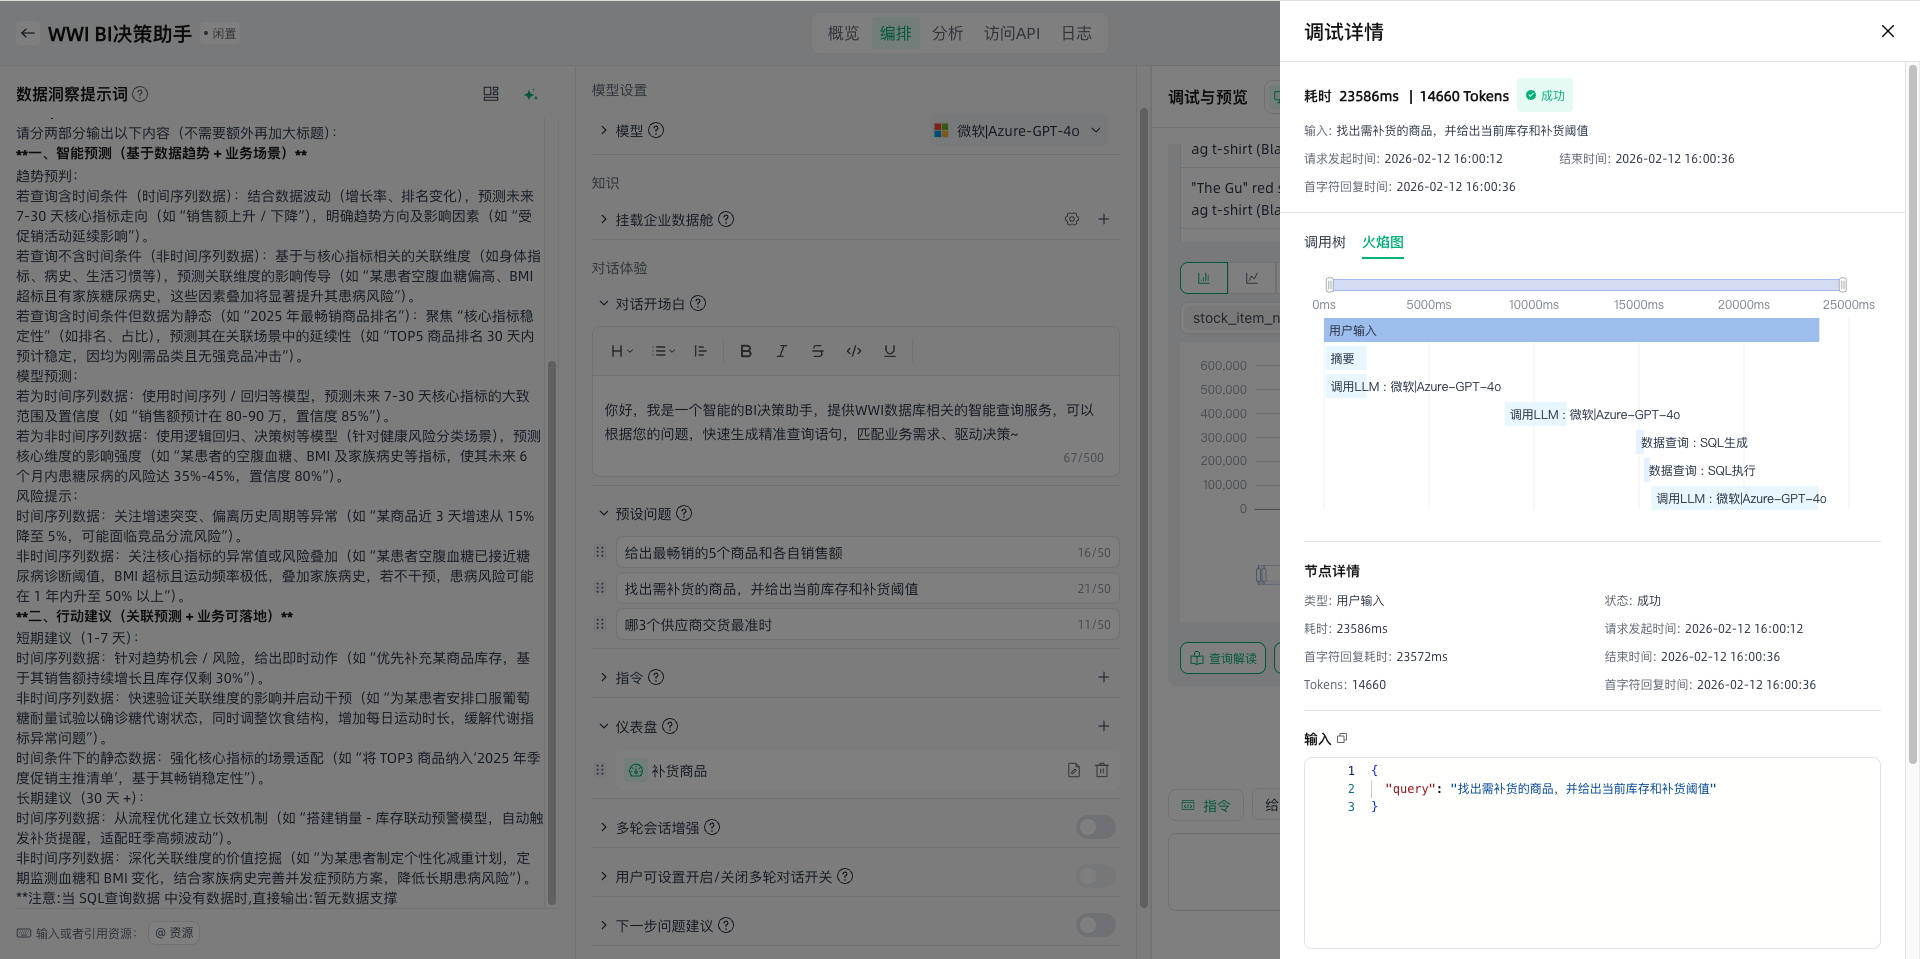
Task: Open the 分析 tab
Action: 946,33
